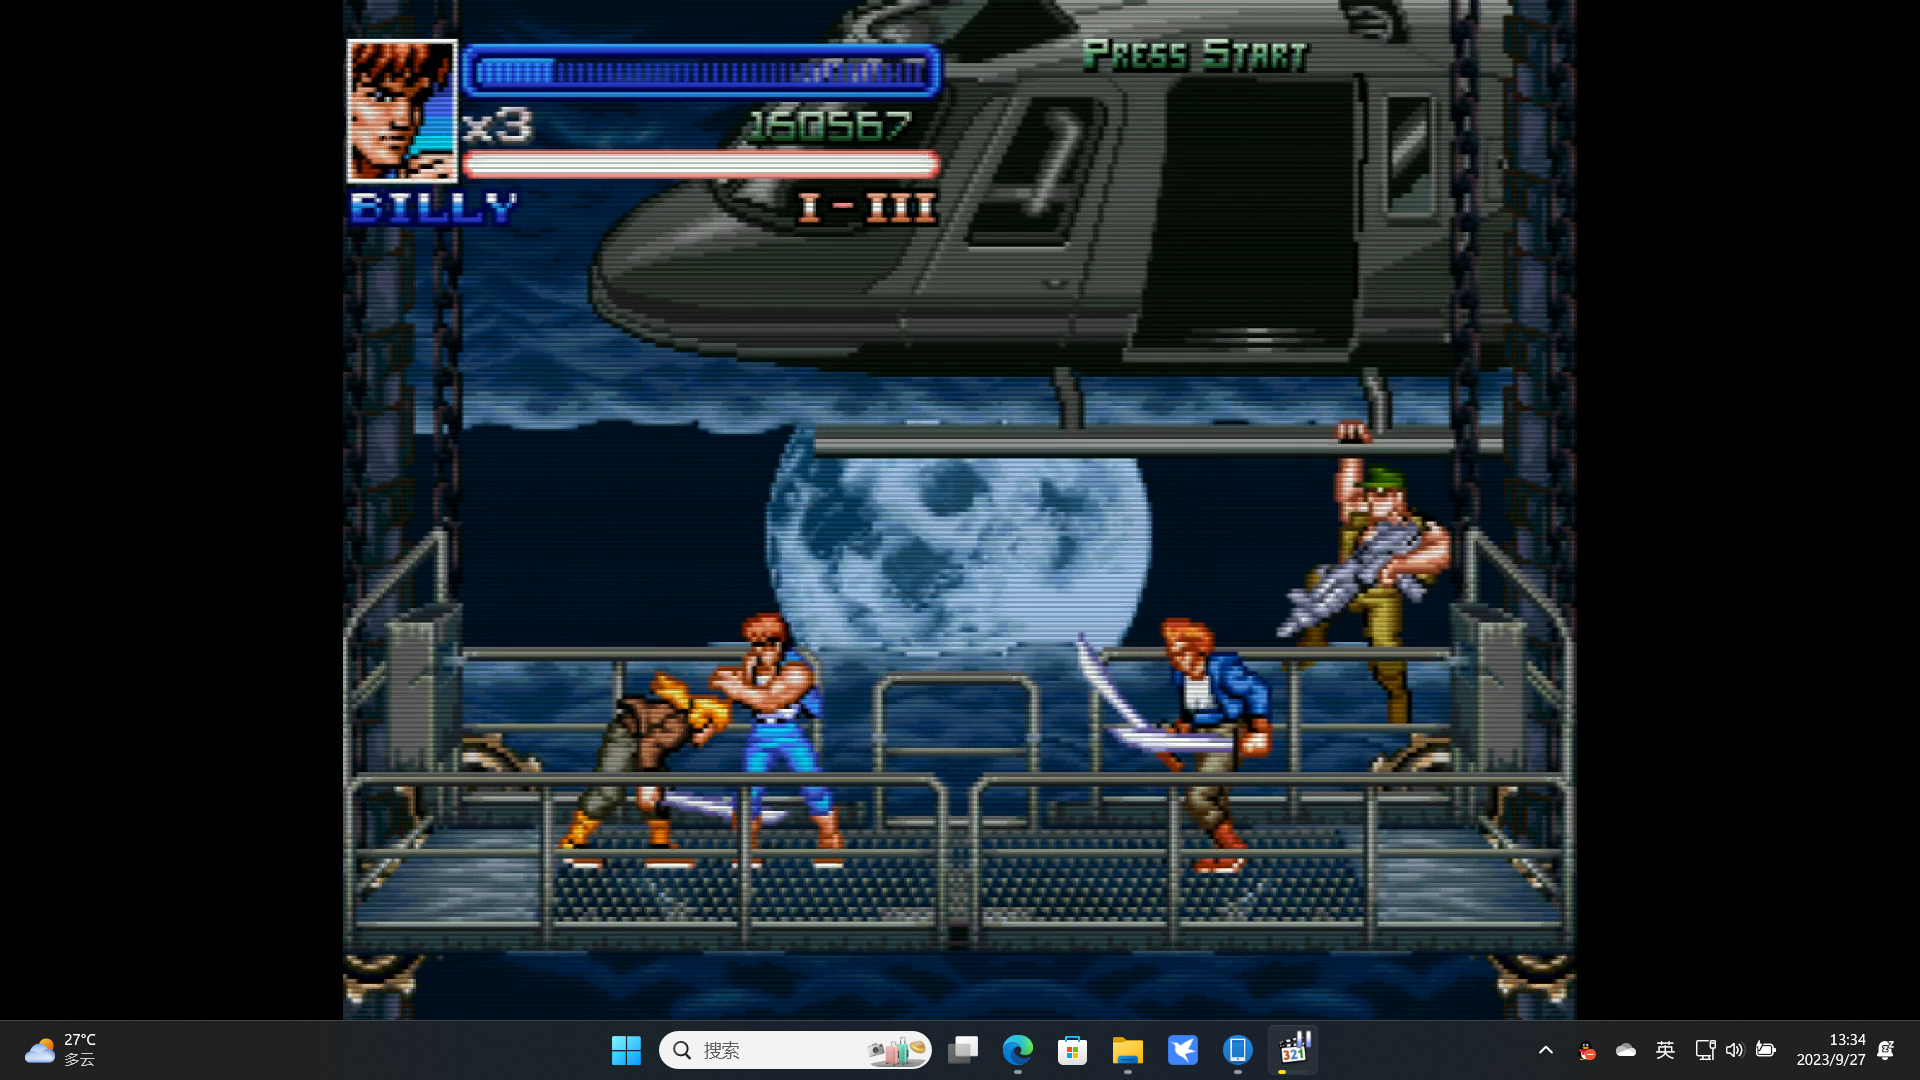Screen dimensions: 1920x1080
Task: Click the sunglasses fighter in blue pants
Action: [x=780, y=738]
